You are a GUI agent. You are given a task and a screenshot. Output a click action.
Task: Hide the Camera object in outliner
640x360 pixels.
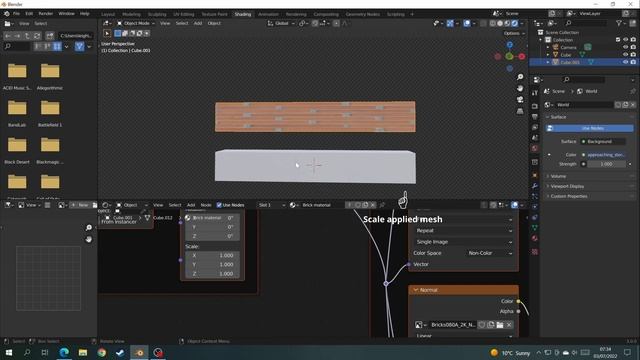coord(625,47)
